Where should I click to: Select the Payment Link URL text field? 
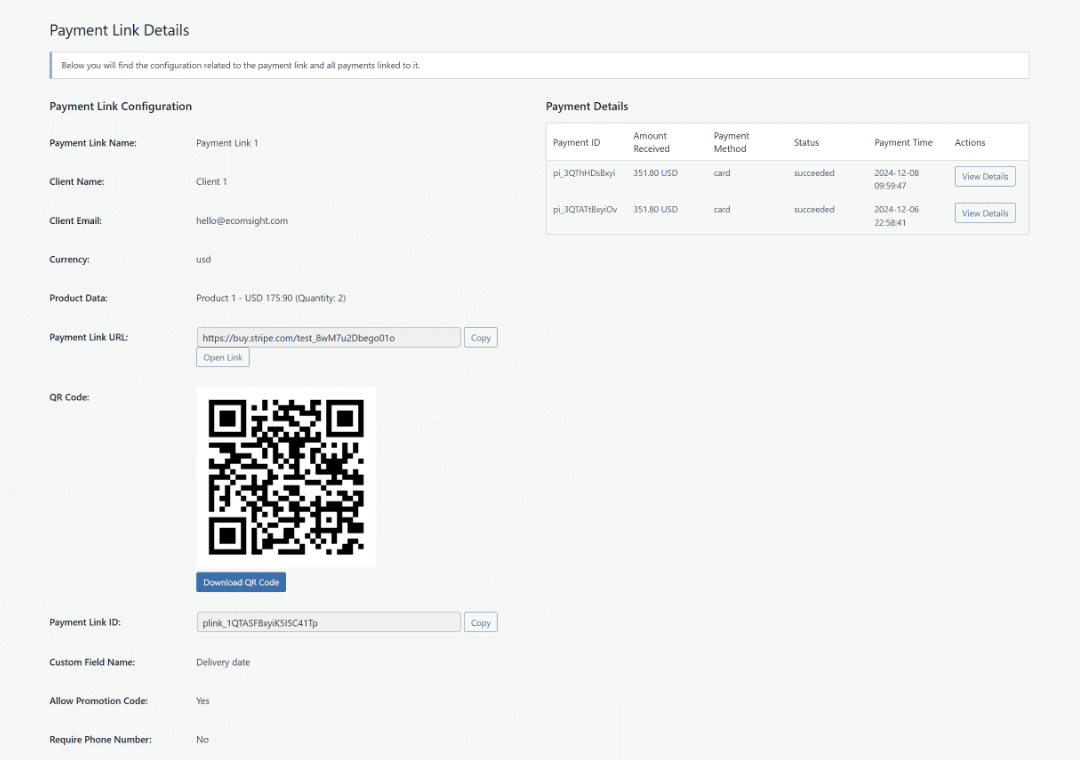(x=328, y=337)
